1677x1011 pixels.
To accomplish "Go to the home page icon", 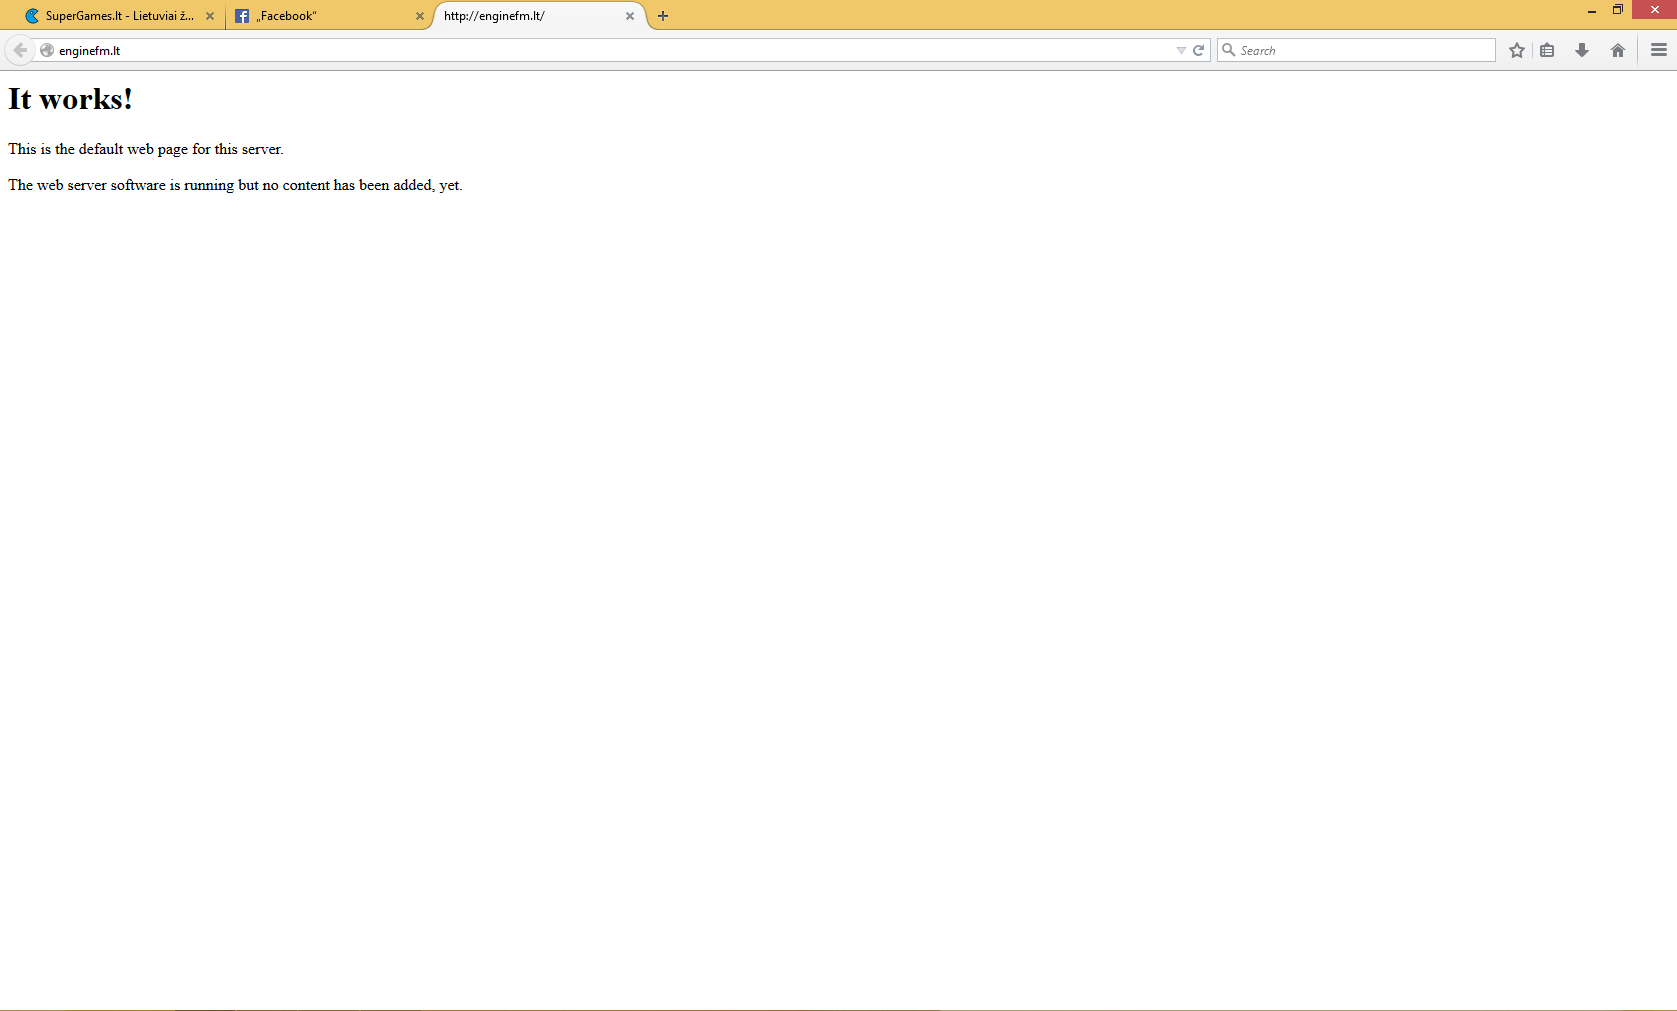I will (1618, 50).
